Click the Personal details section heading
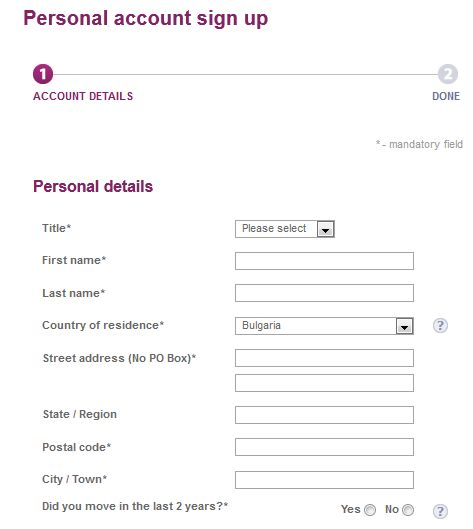 93,187
